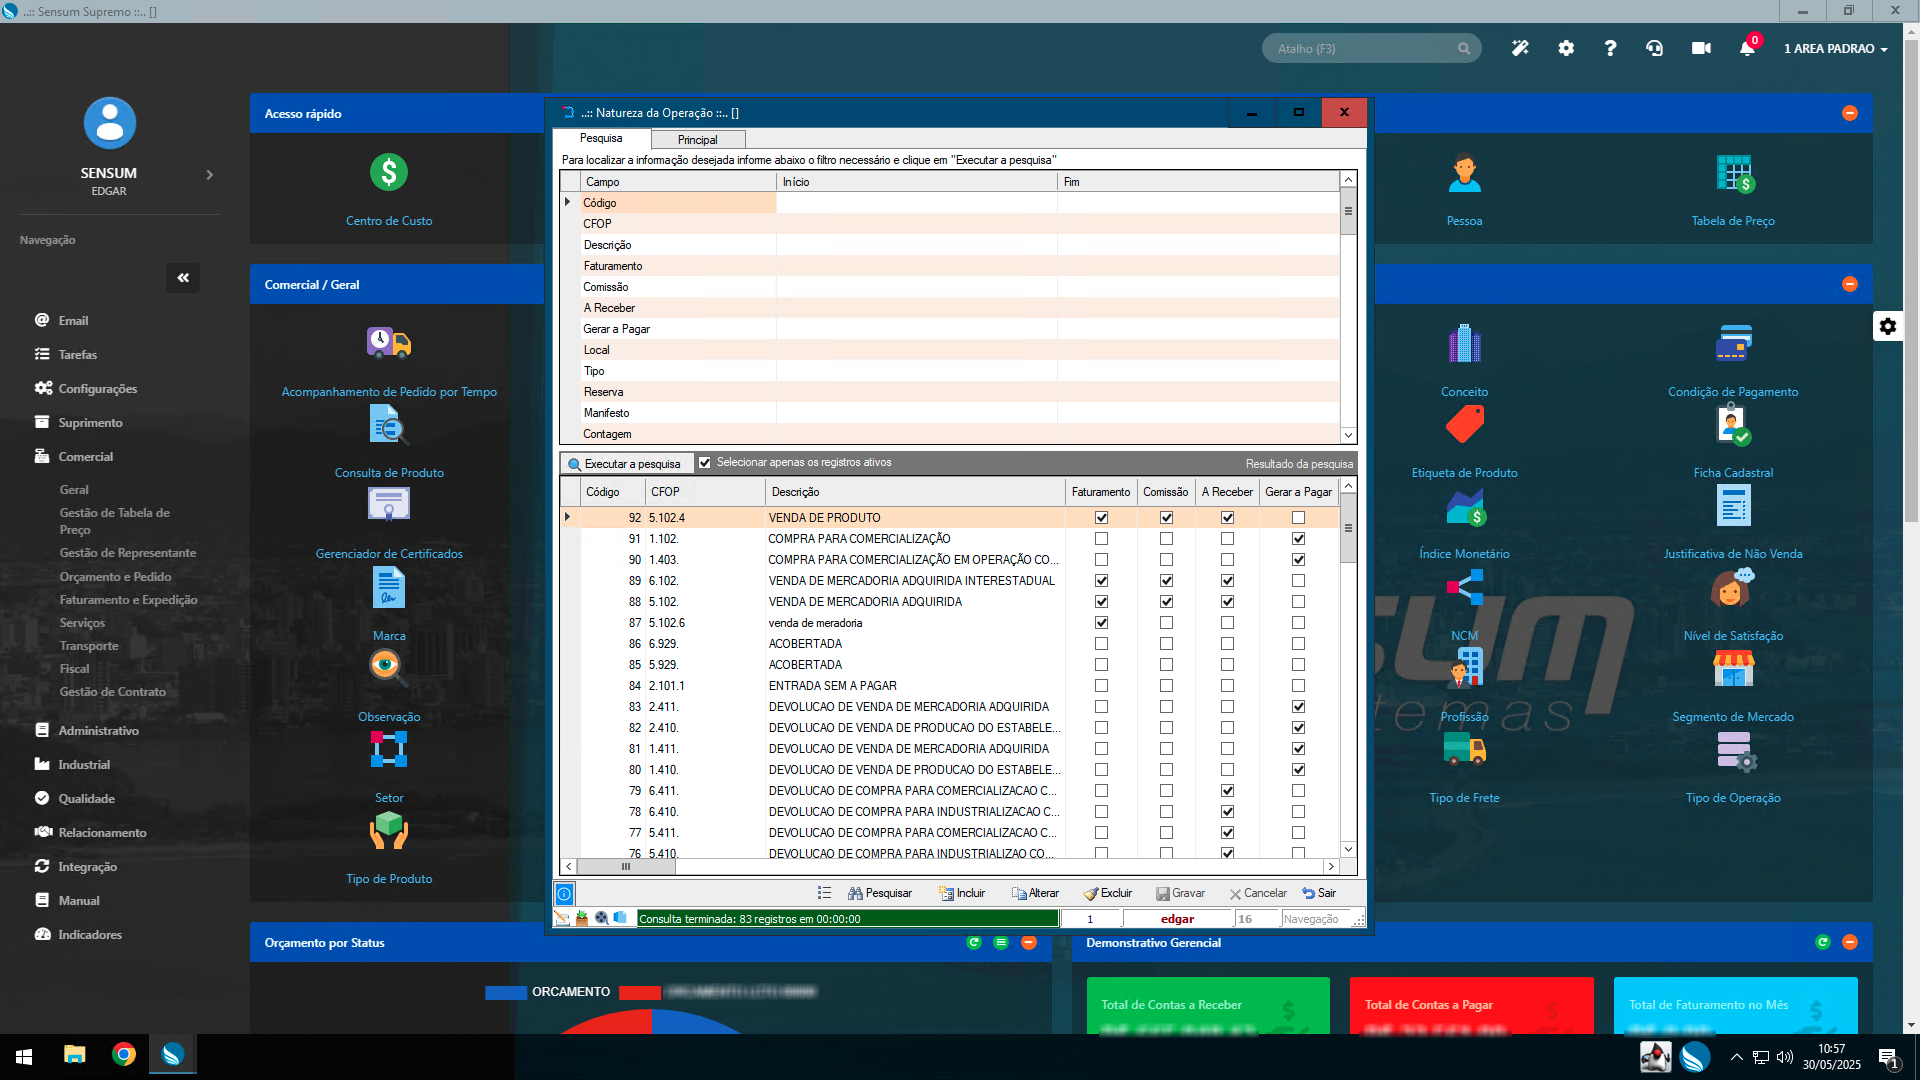Viewport: 1920px width, 1080px height.
Task: Open Gestão de Representante menu item
Action: (x=128, y=553)
